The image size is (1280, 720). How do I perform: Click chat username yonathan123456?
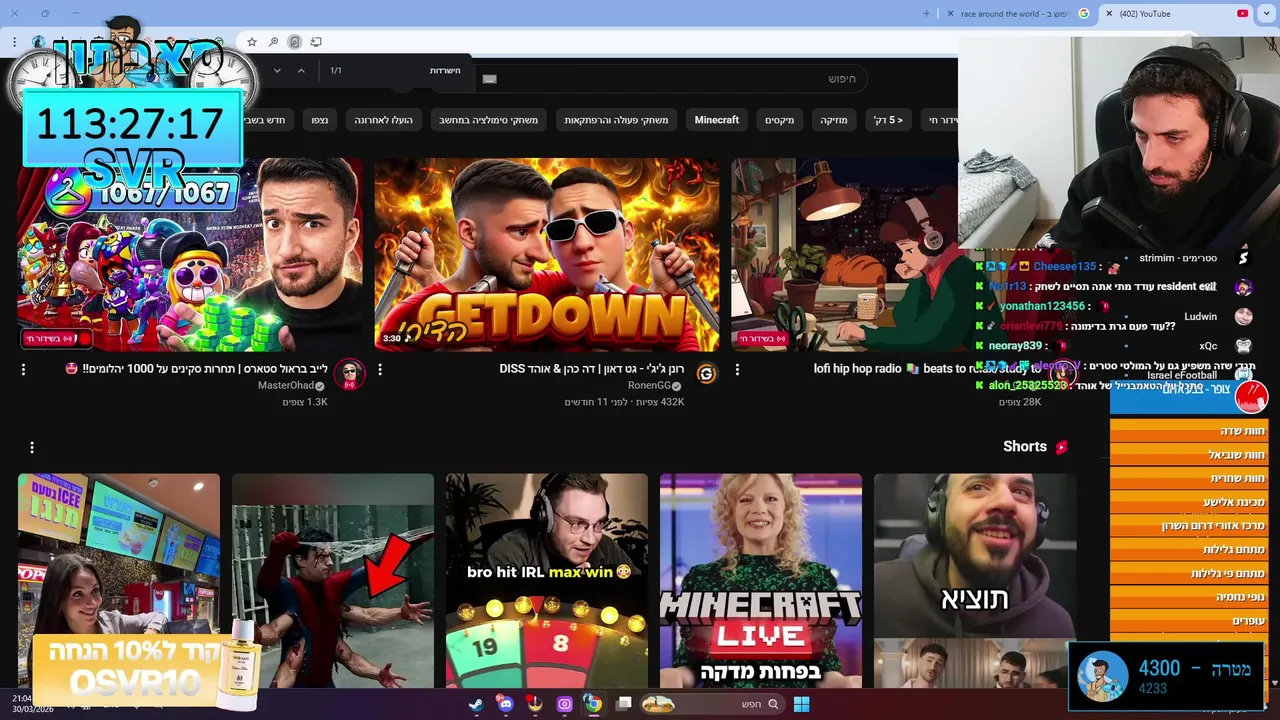coord(1042,306)
